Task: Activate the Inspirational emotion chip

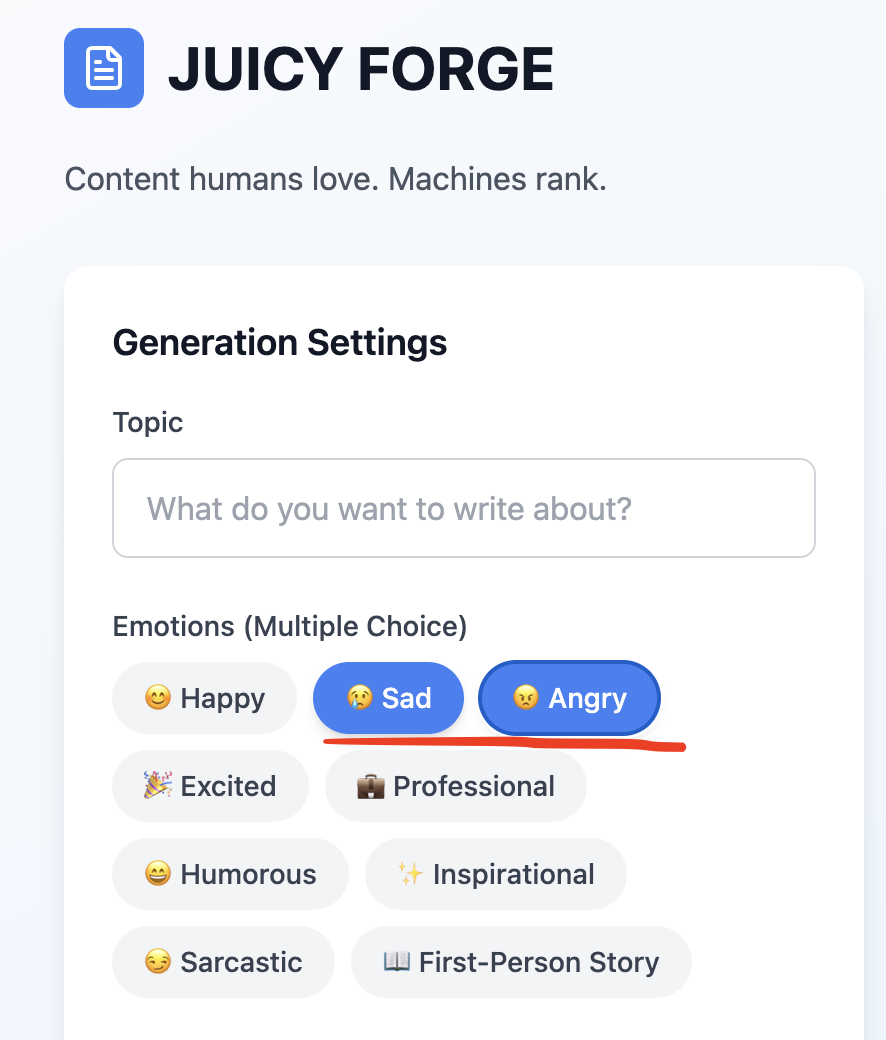Action: 495,874
